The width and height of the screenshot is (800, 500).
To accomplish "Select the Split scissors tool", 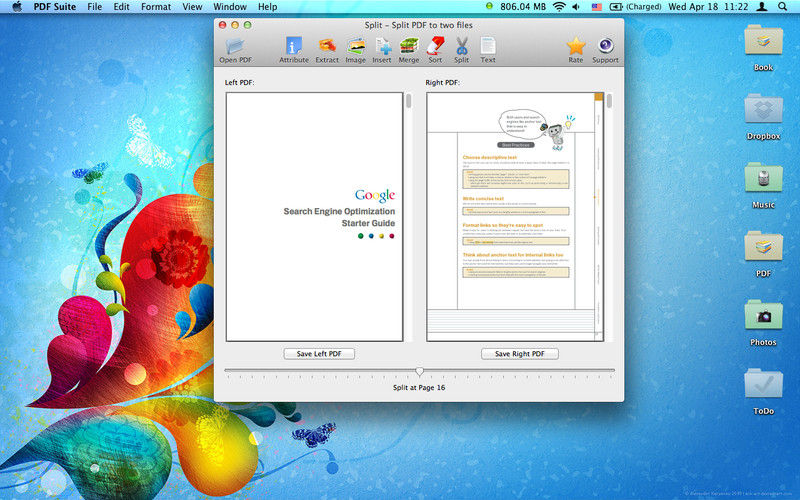I will [x=462, y=50].
